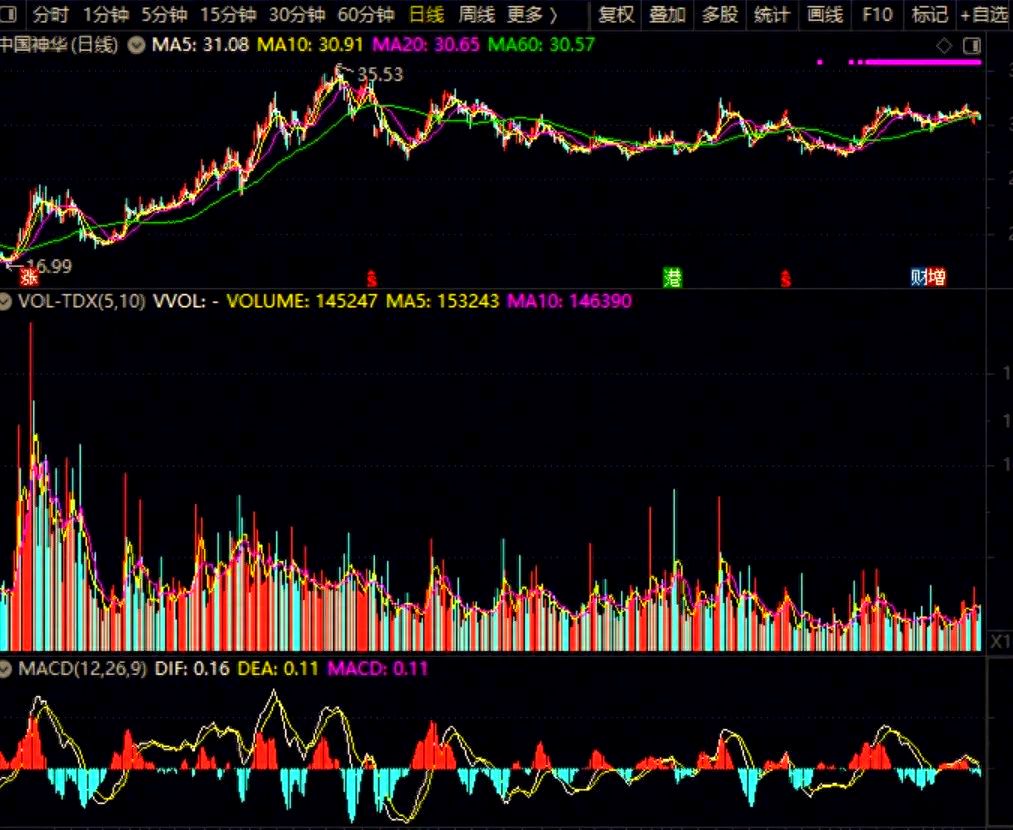Click the DEA: 0.11 value
The height and width of the screenshot is (830, 1013).
coord(278,669)
